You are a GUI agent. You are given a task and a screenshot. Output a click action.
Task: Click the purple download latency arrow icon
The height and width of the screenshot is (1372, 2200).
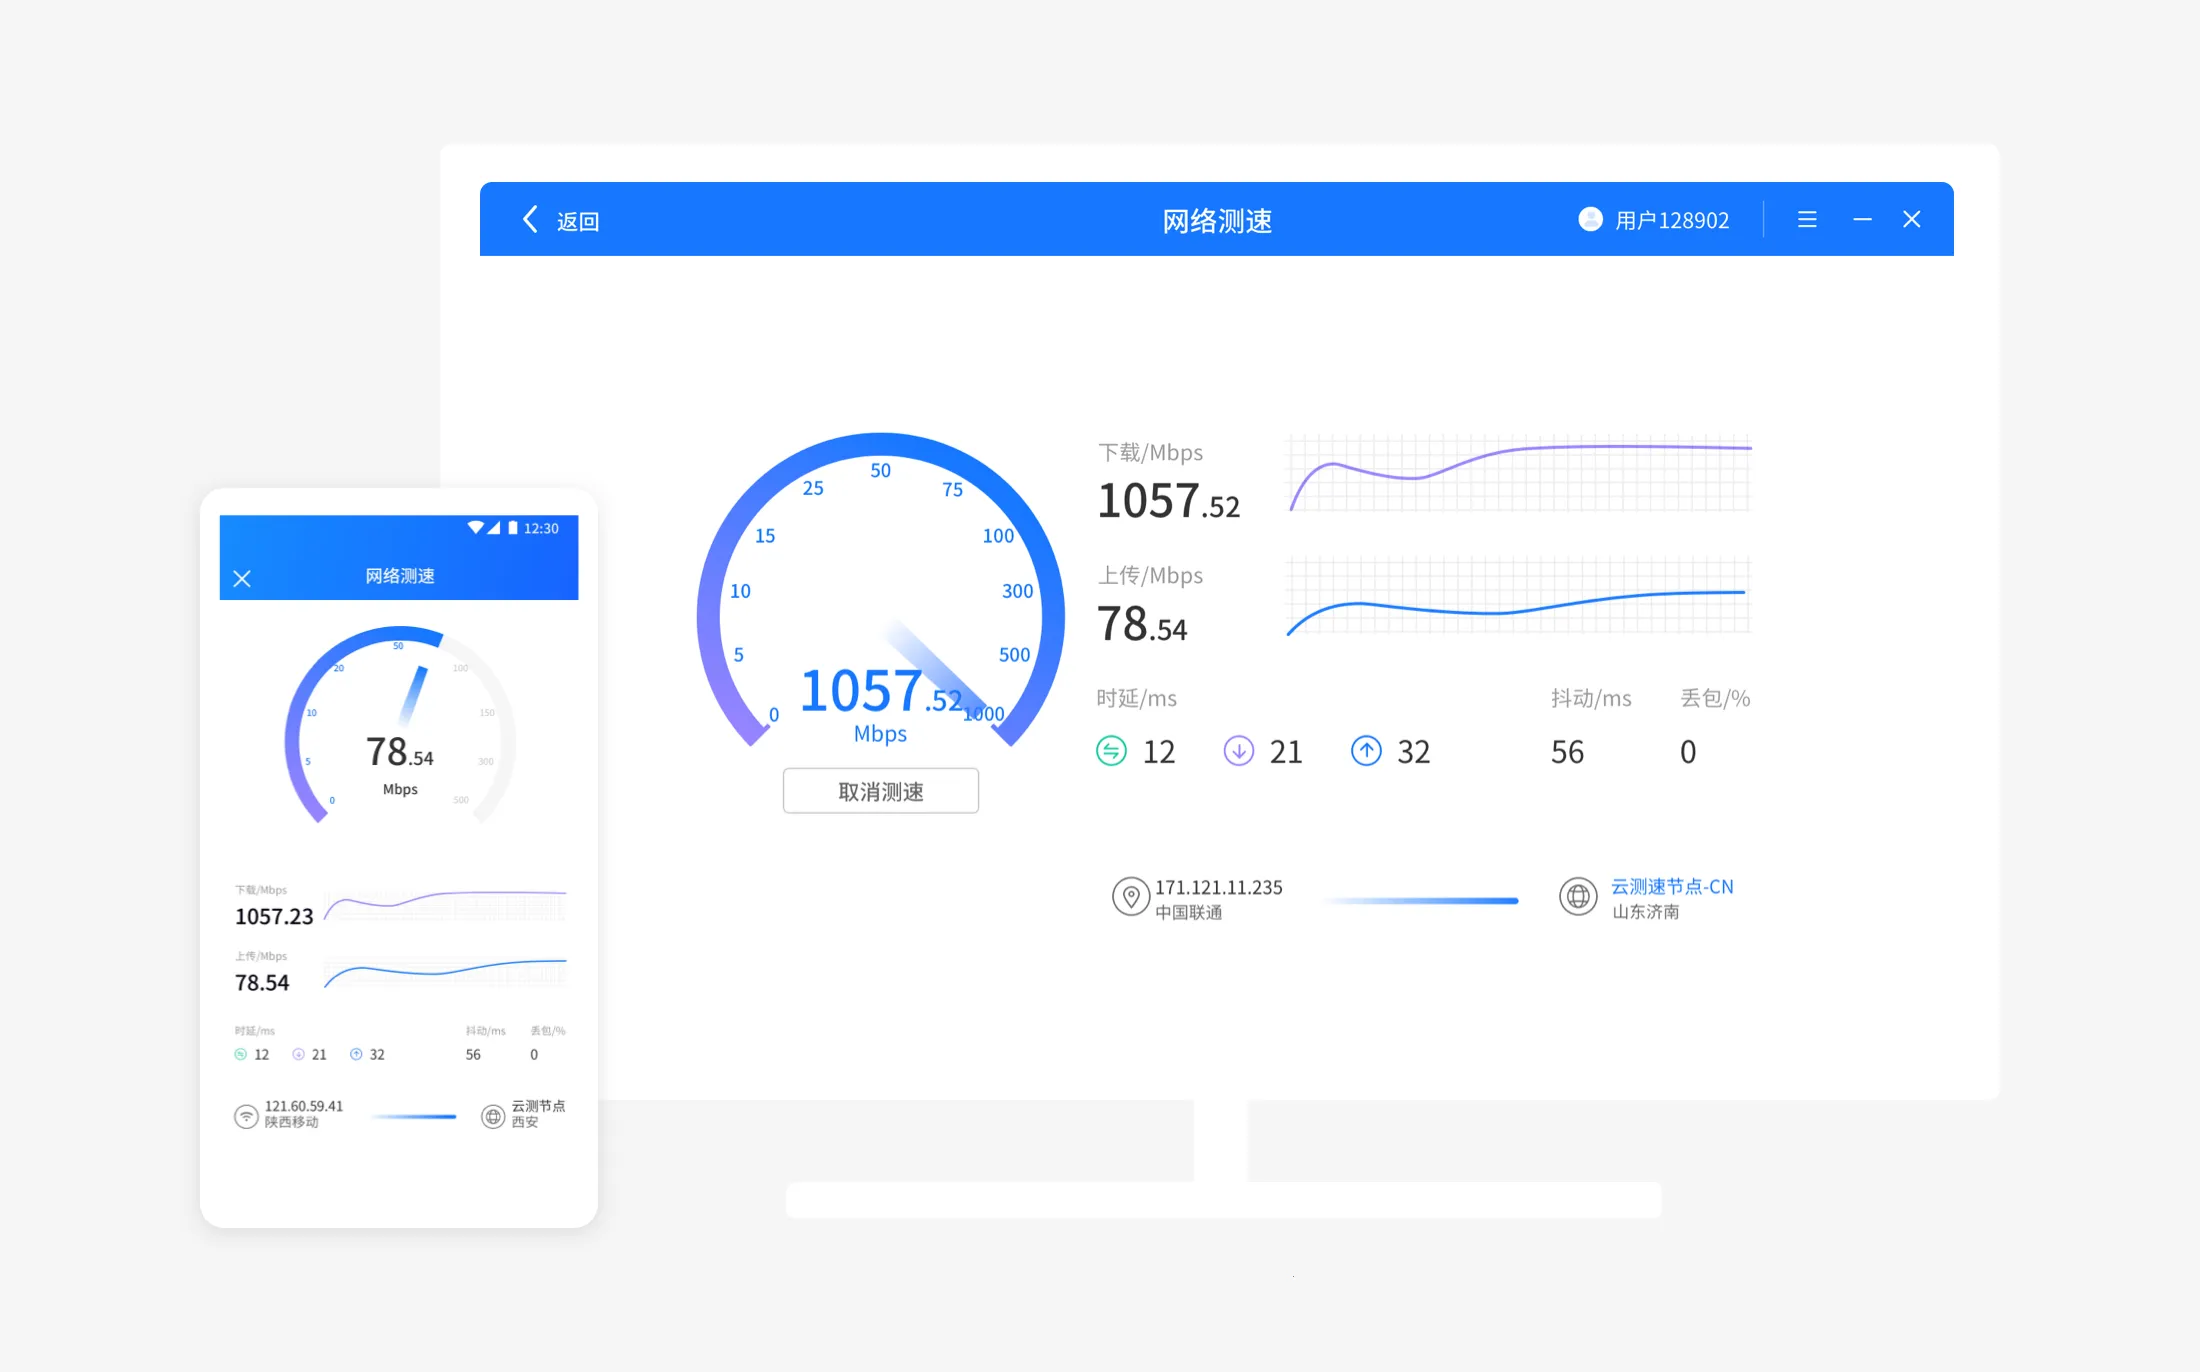[x=1239, y=751]
